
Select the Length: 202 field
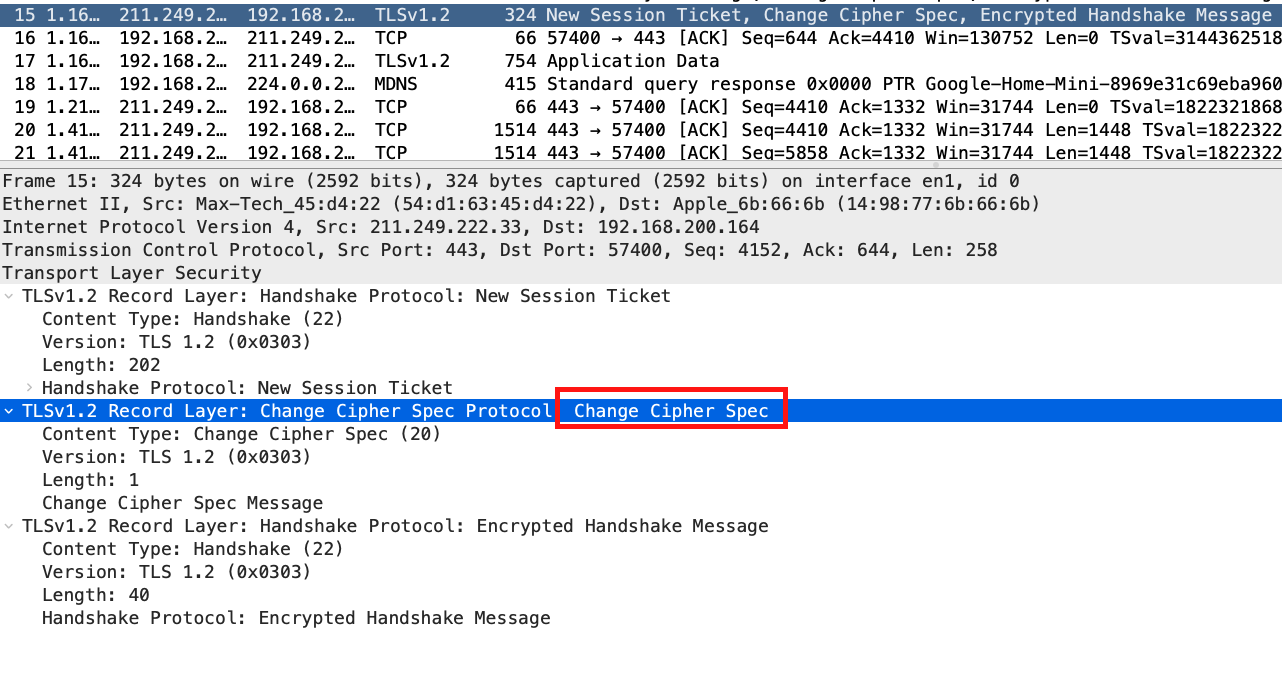tap(101, 365)
